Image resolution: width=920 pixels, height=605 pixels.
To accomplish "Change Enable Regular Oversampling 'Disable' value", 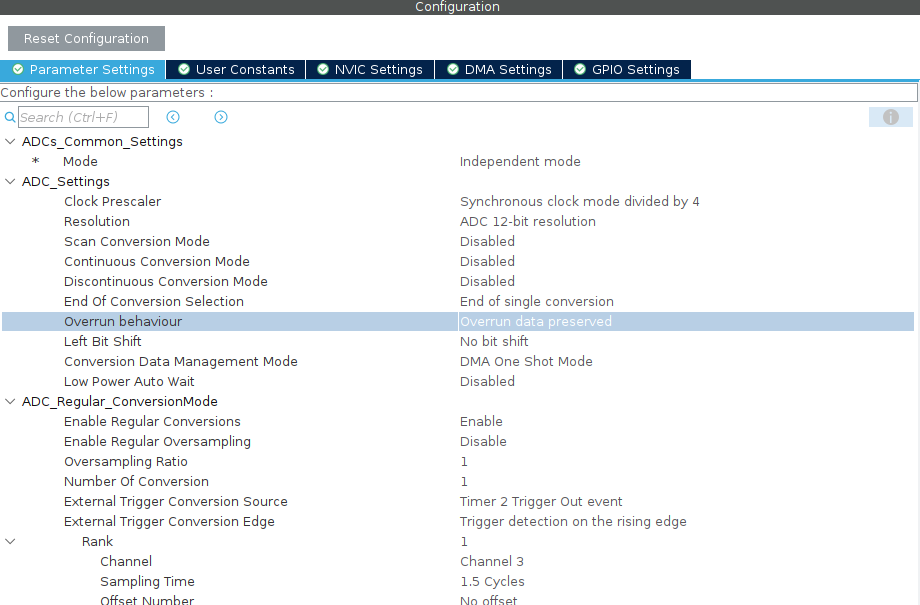I will pos(483,441).
